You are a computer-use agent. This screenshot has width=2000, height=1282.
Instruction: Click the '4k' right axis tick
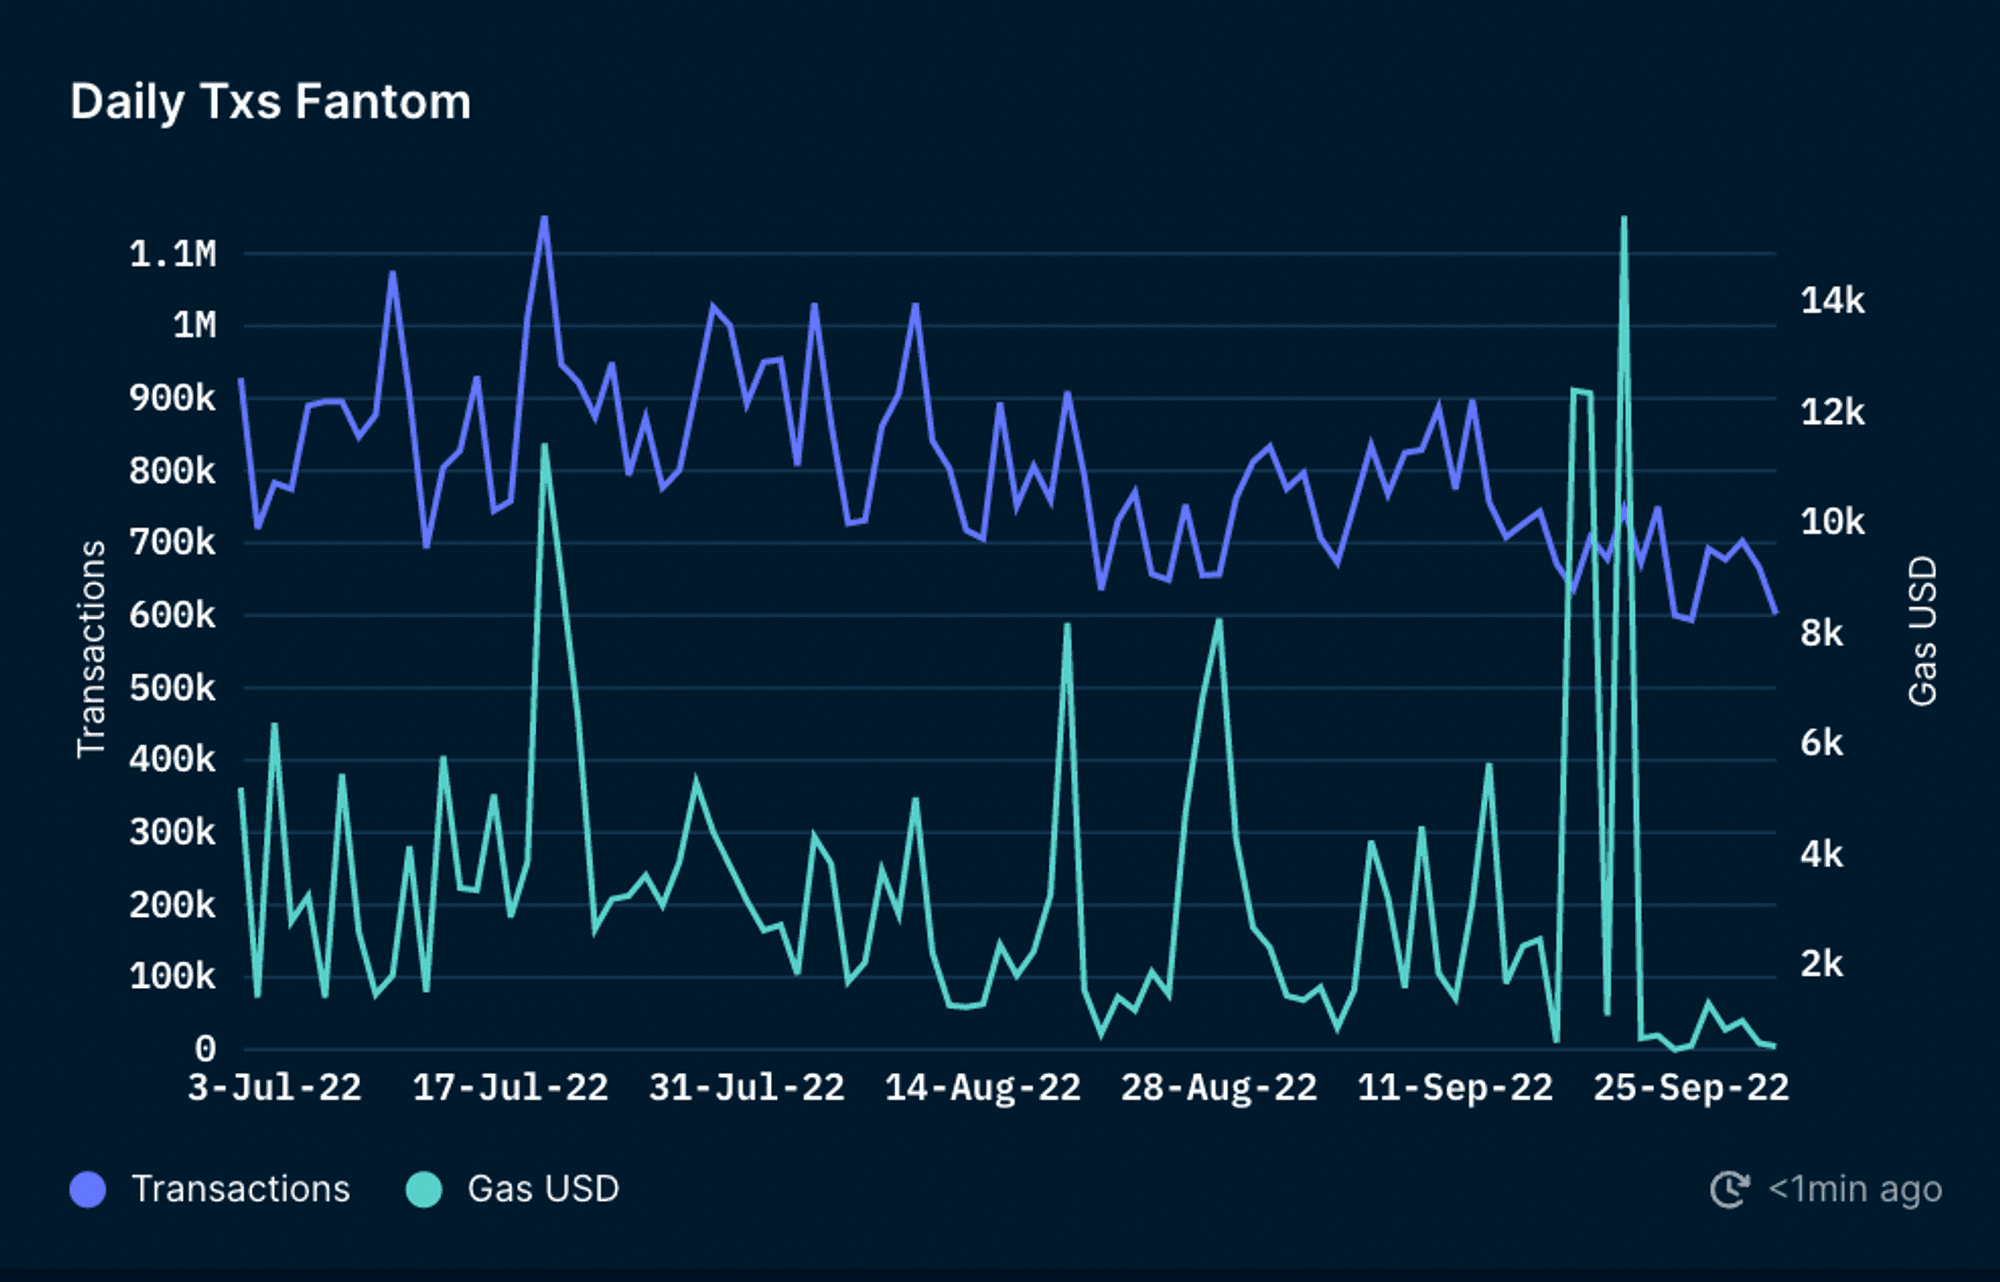click(1822, 854)
